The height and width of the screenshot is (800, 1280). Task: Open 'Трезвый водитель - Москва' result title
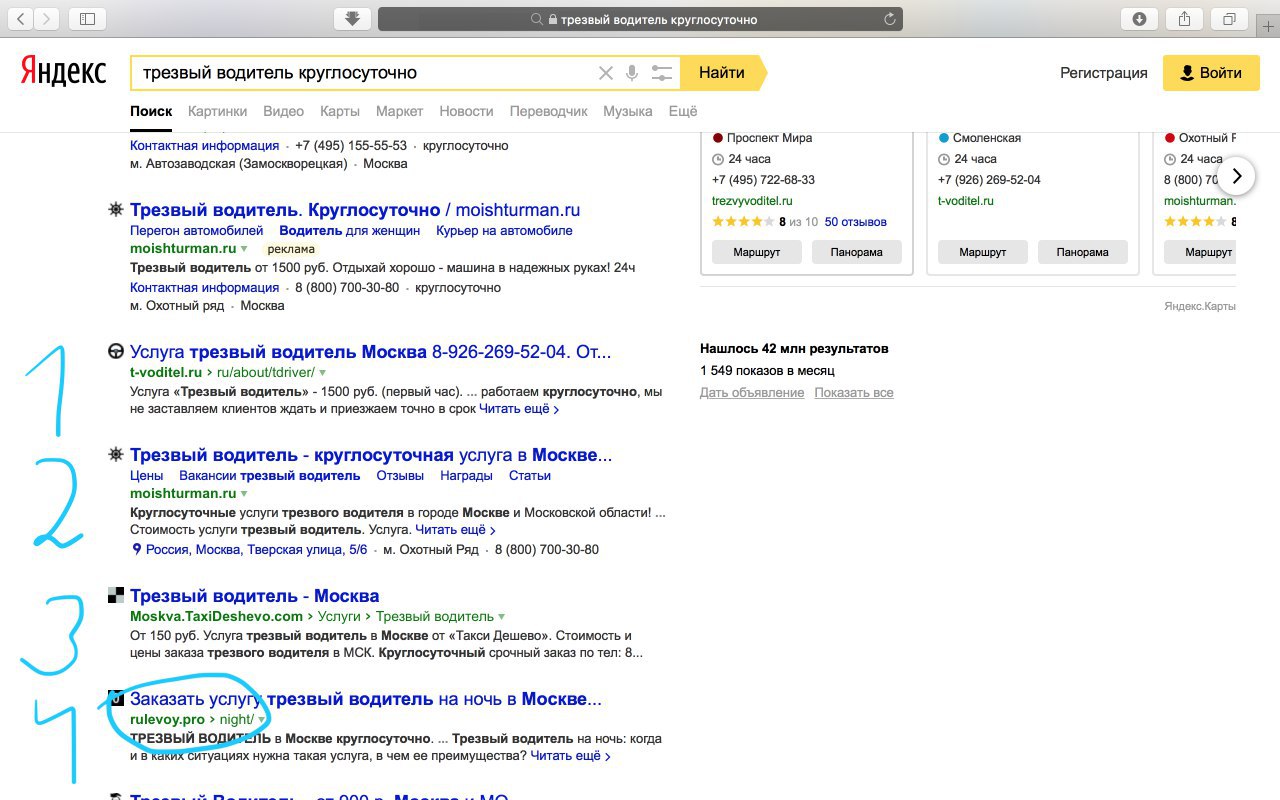[254, 596]
